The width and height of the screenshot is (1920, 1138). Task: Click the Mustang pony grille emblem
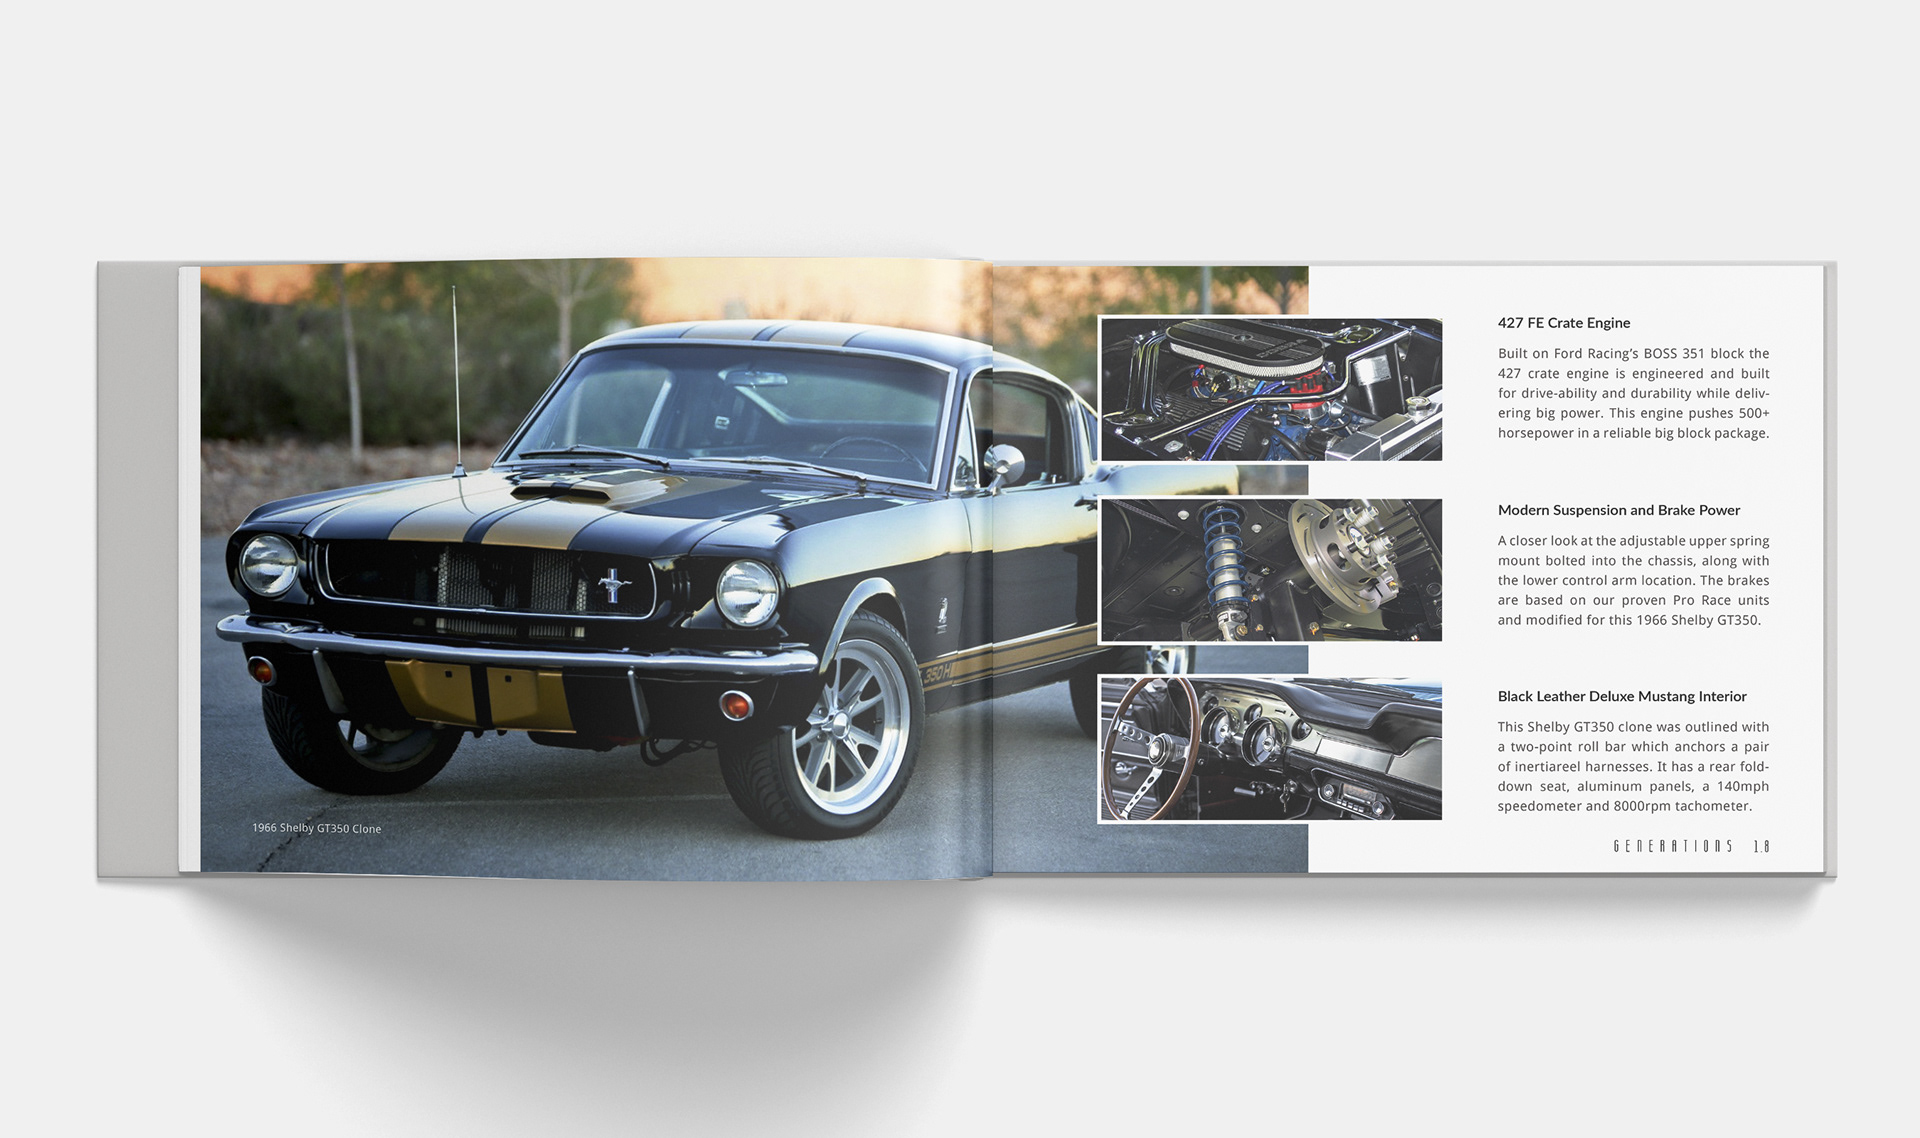click(614, 584)
